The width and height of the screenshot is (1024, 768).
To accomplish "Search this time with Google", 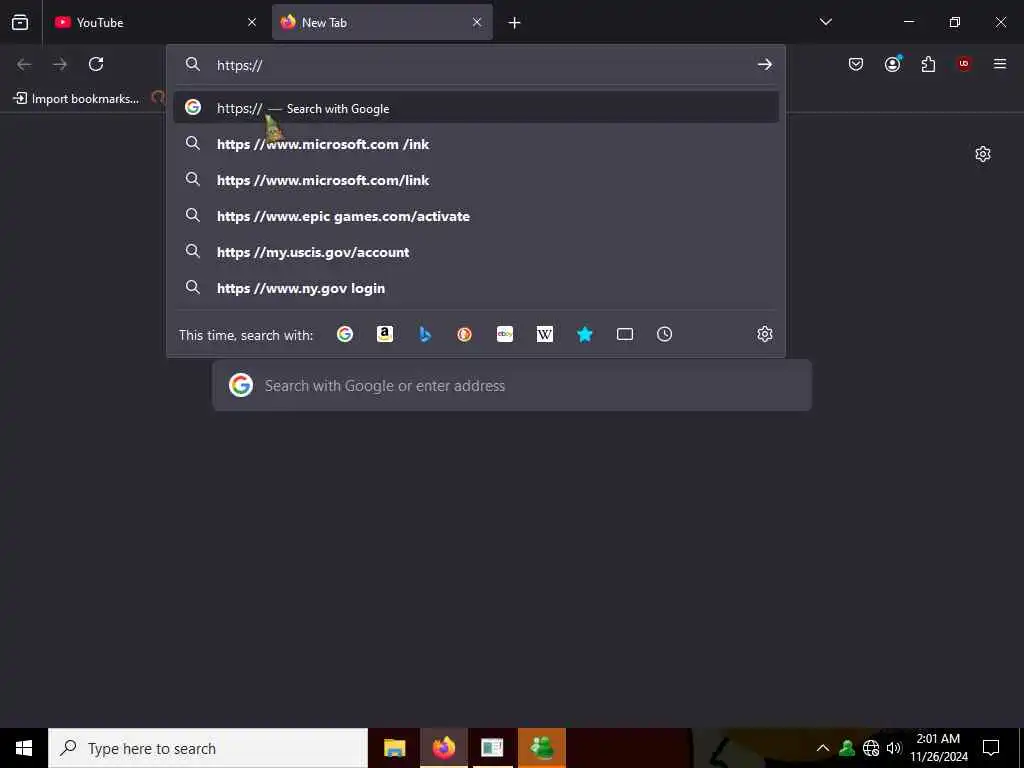I will [x=345, y=334].
